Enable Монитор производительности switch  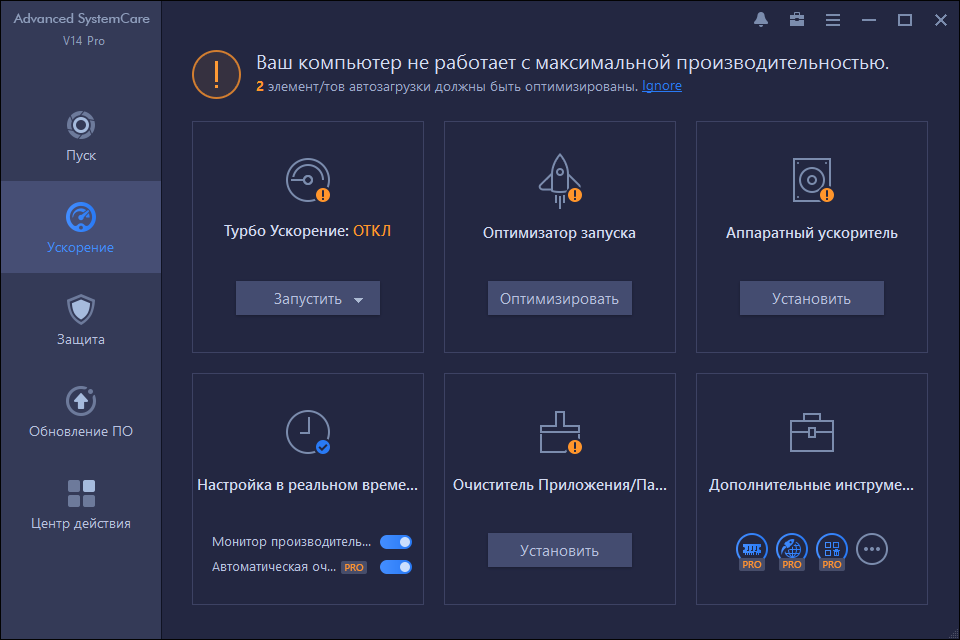(395, 541)
